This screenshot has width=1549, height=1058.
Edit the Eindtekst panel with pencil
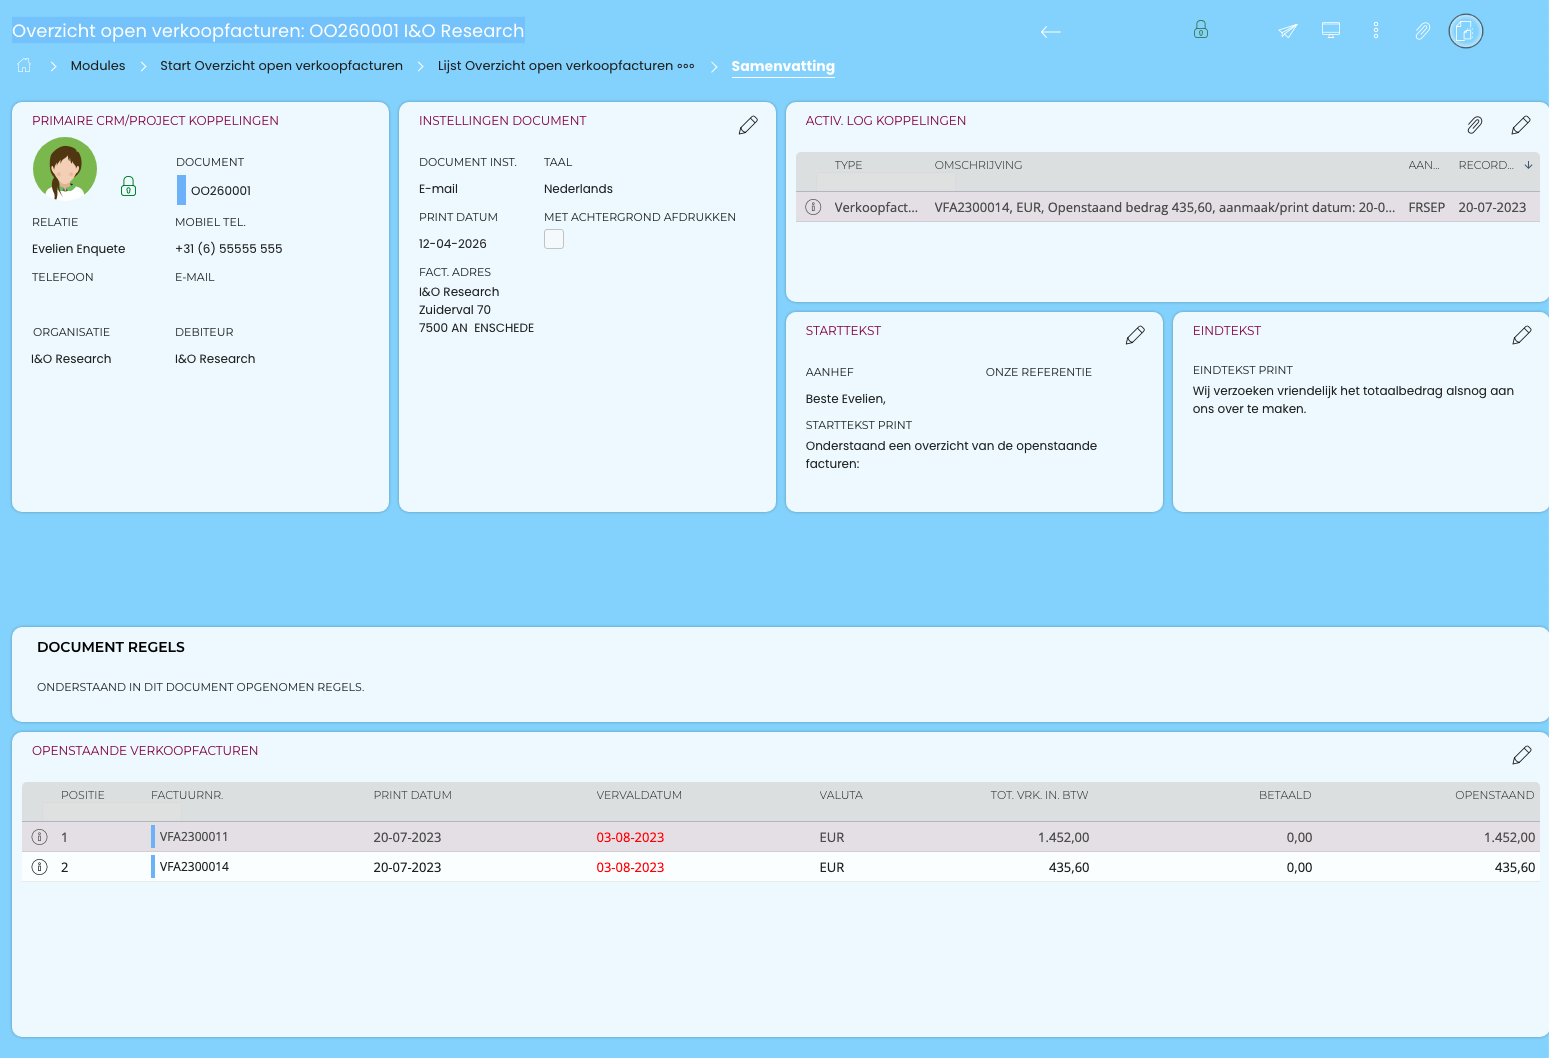pyautogui.click(x=1522, y=335)
